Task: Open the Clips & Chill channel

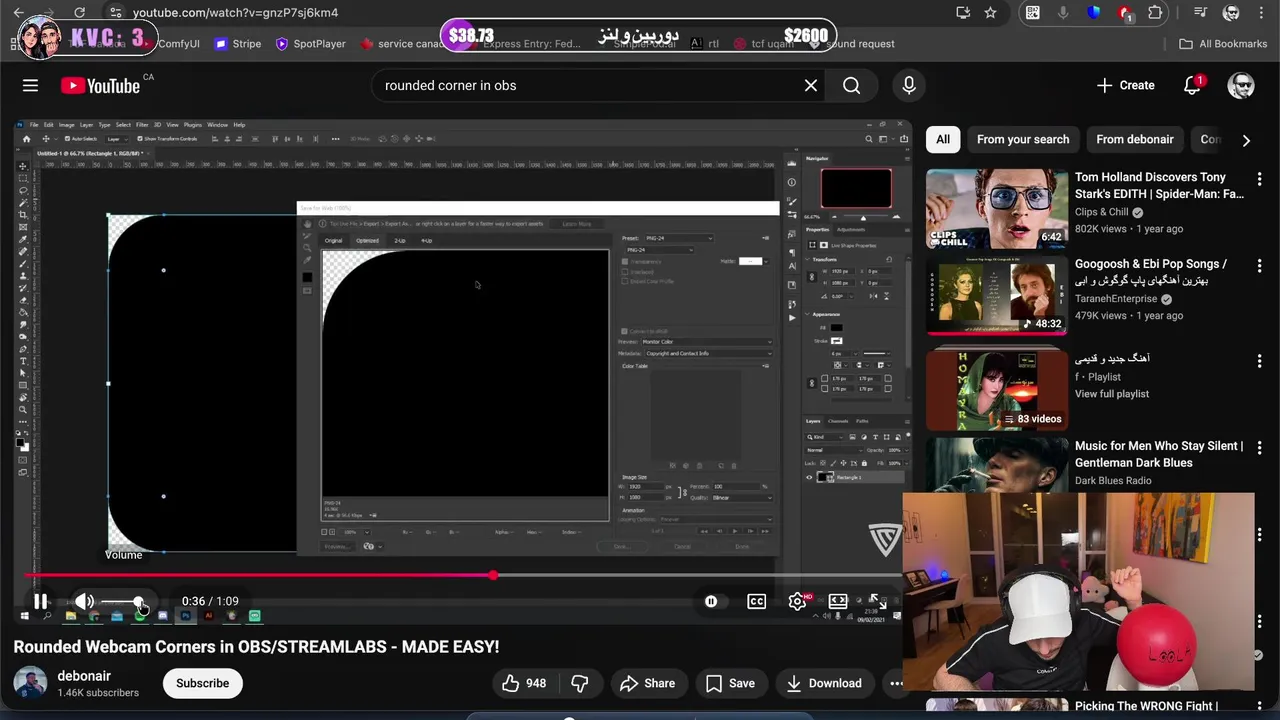Action: click(x=1101, y=212)
